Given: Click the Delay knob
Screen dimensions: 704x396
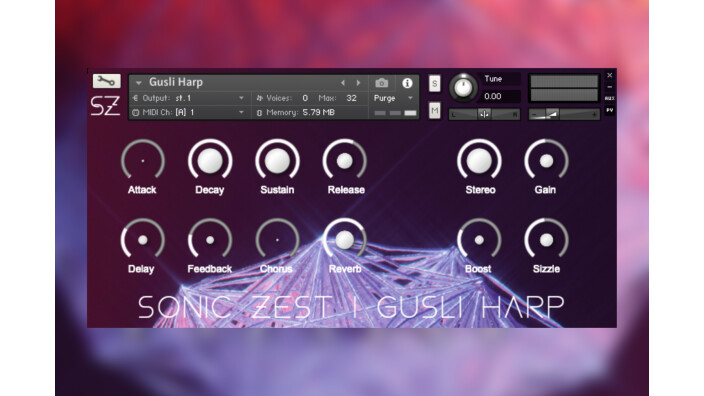Looking at the screenshot, I should click(143, 240).
